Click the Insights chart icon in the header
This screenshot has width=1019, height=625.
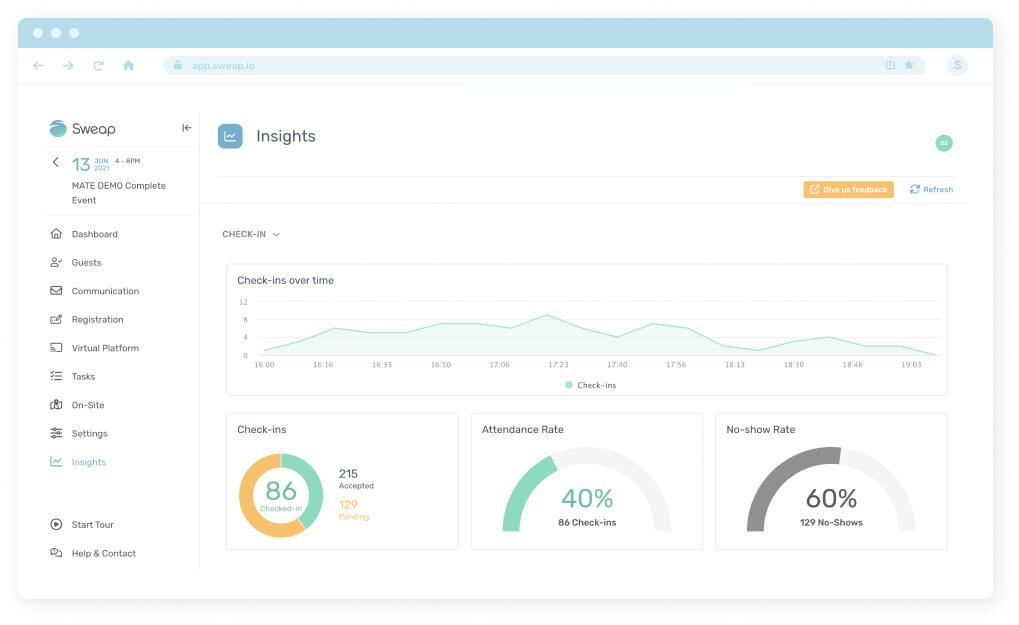(x=230, y=136)
